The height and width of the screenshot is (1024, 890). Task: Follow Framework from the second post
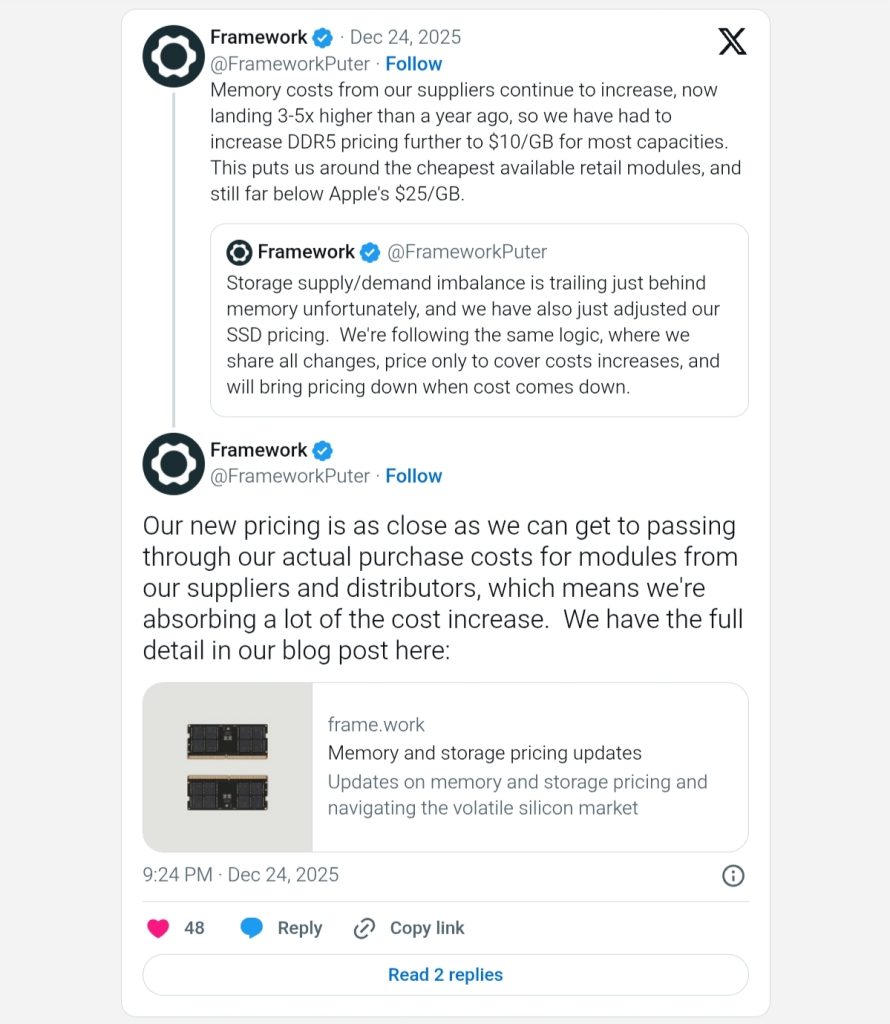(x=414, y=476)
